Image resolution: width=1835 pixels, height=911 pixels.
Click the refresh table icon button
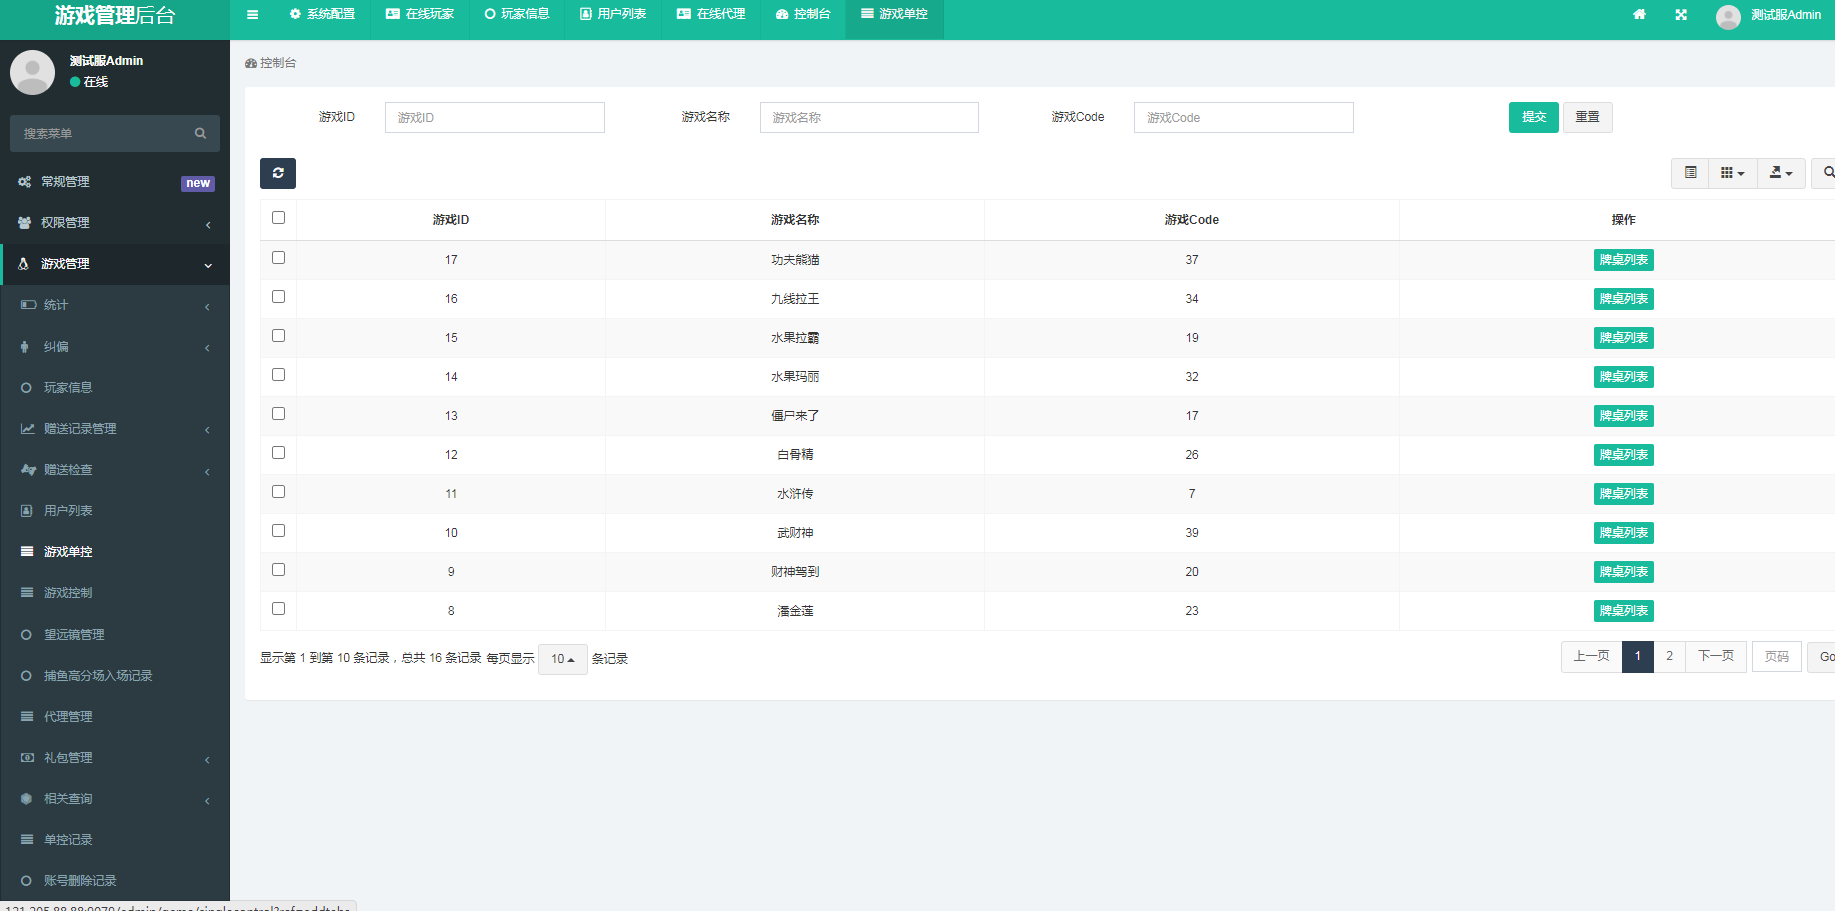[x=278, y=173]
